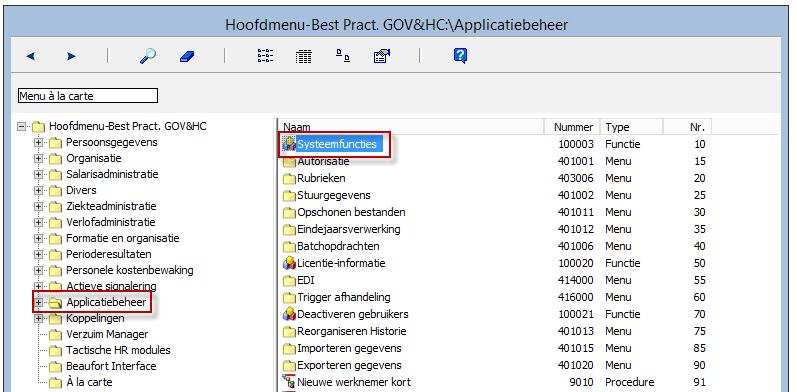Viewport: 797px width, 392px height.
Task: Expand the Personele kostenbewaking node
Action: coord(38,270)
